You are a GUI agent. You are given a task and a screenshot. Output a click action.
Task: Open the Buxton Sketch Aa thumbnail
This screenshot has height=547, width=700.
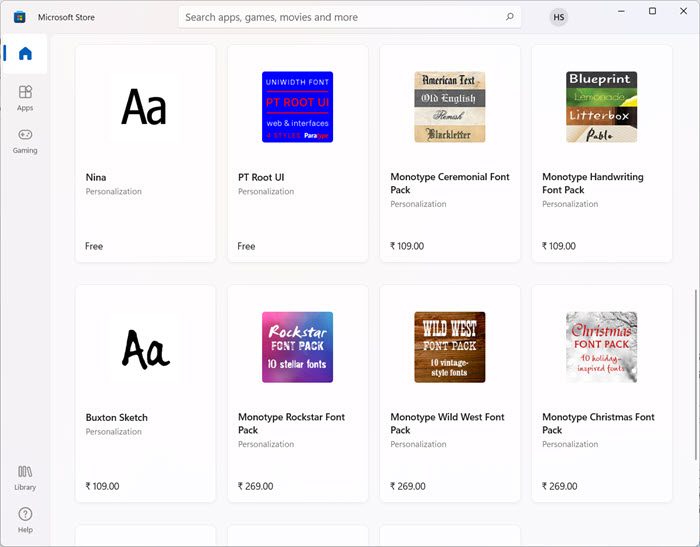pos(145,347)
